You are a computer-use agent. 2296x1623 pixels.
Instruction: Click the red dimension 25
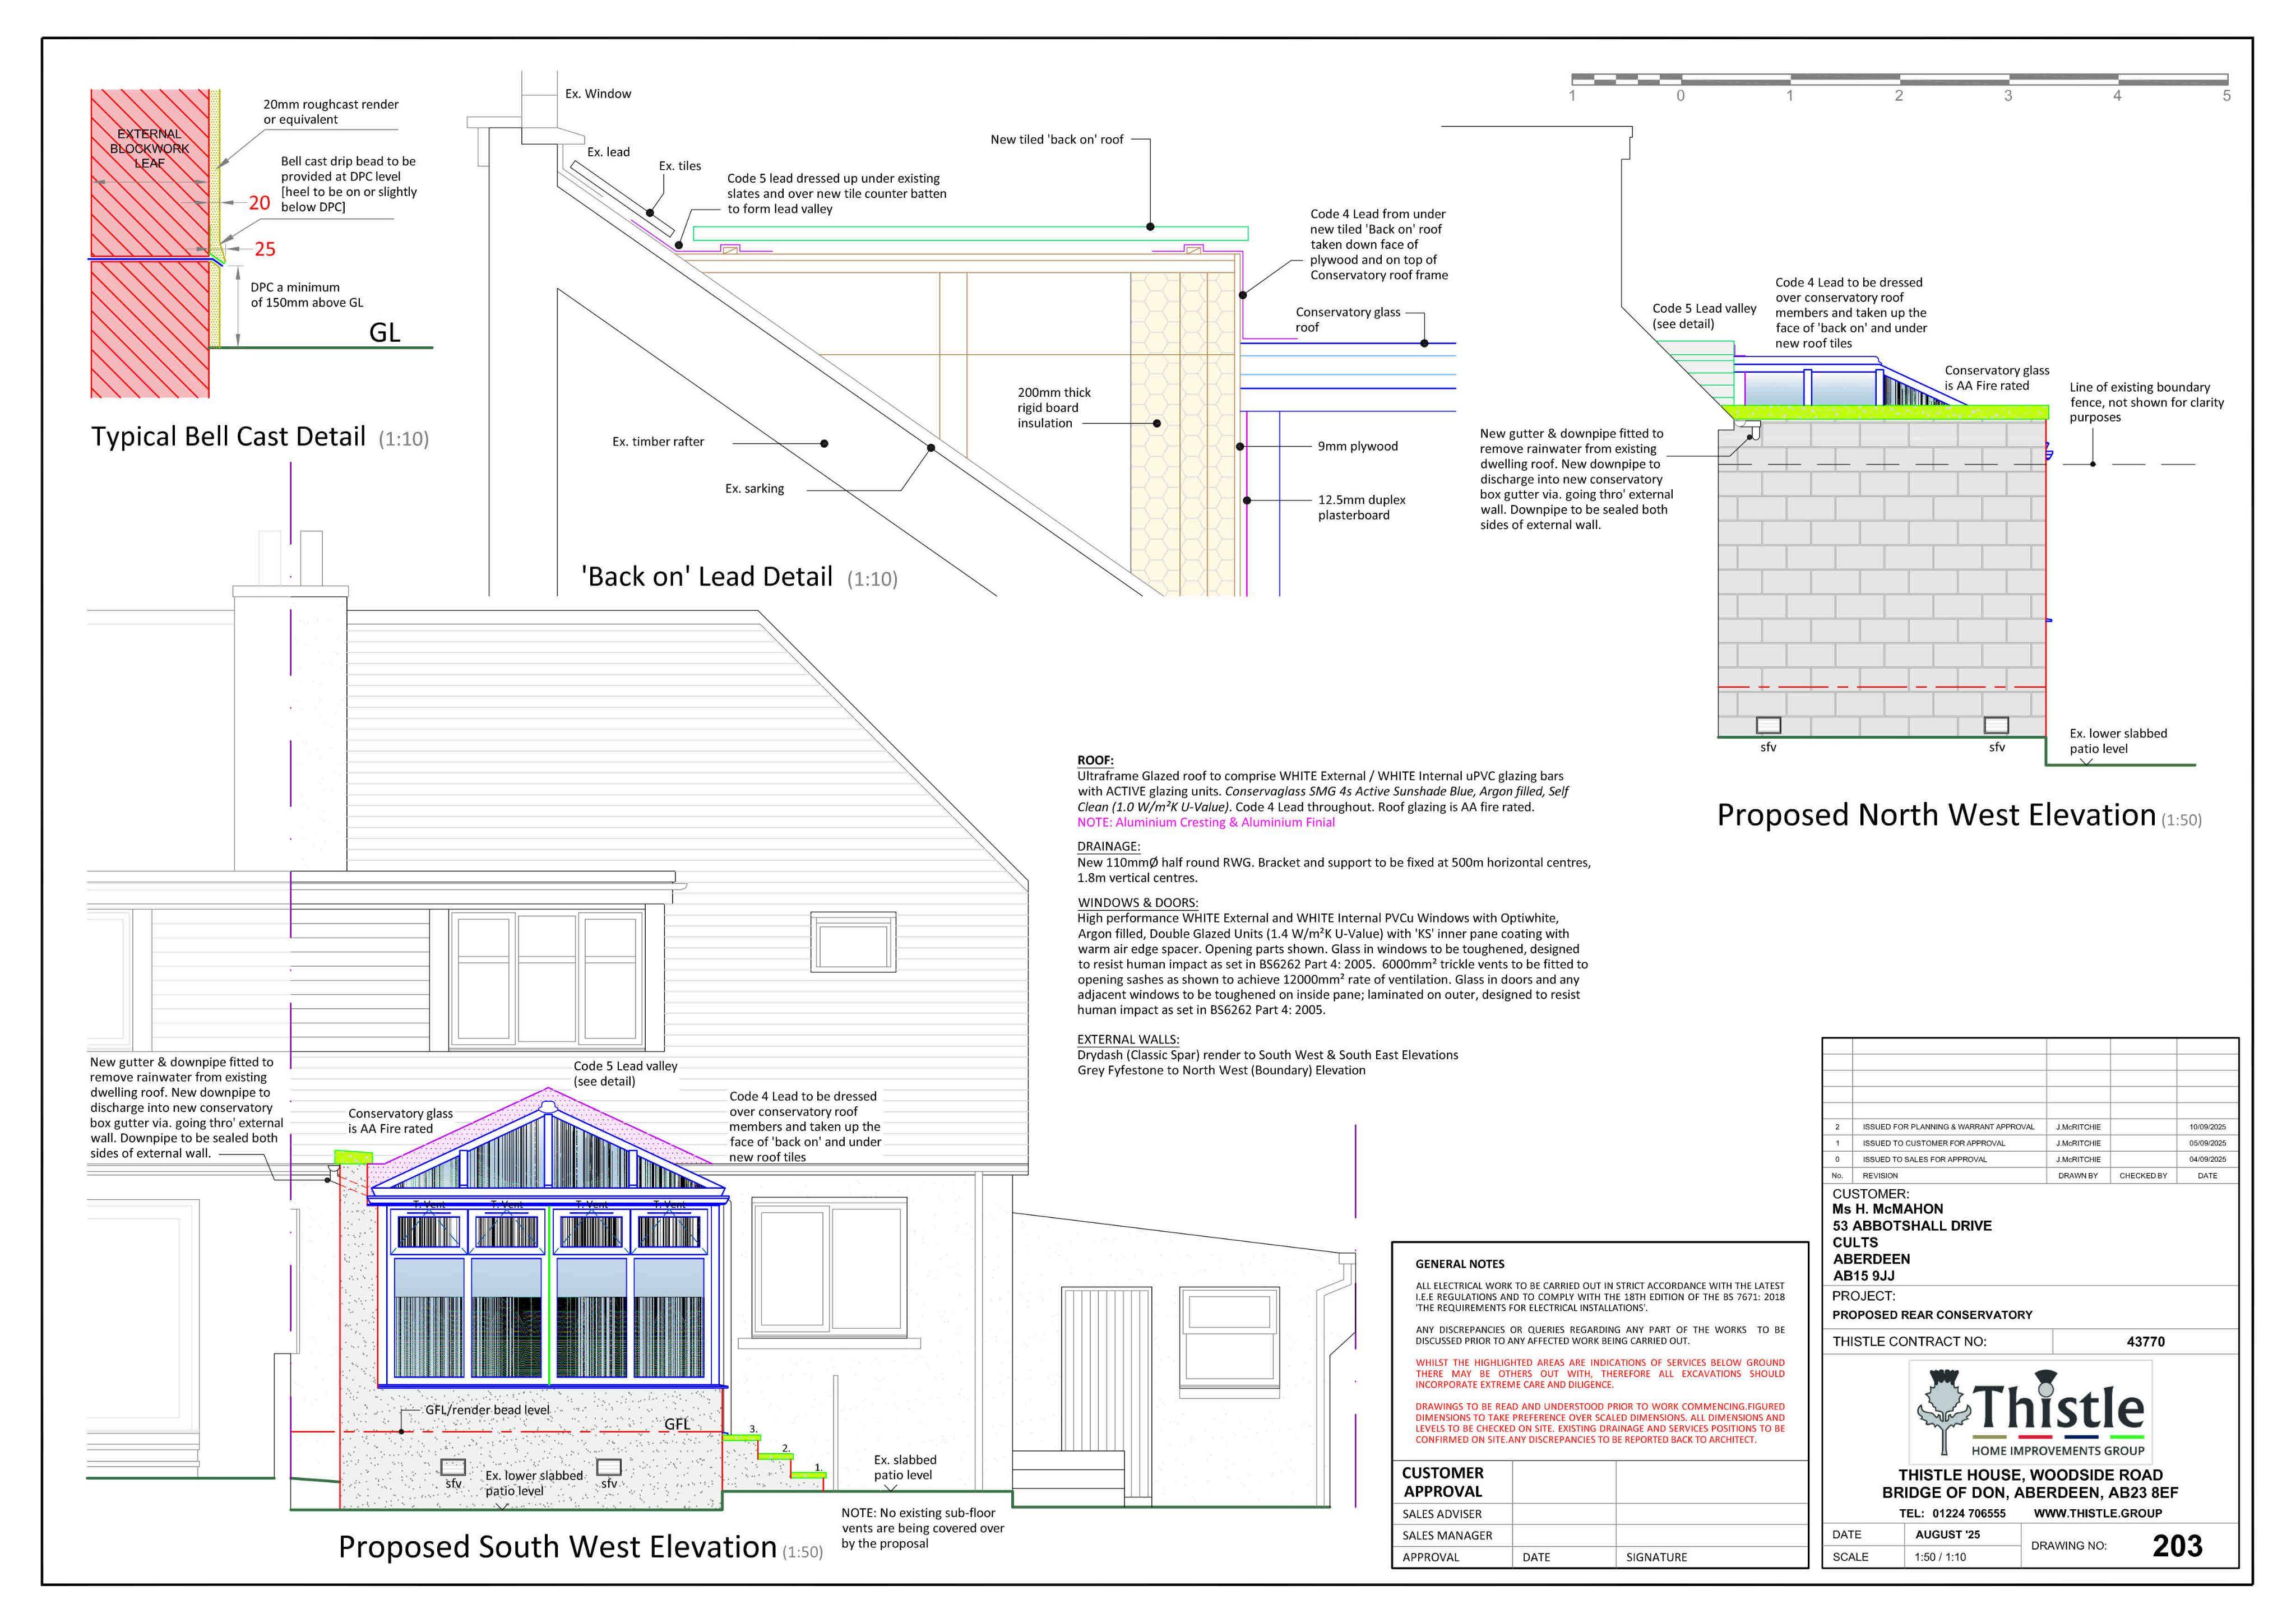coord(265,249)
